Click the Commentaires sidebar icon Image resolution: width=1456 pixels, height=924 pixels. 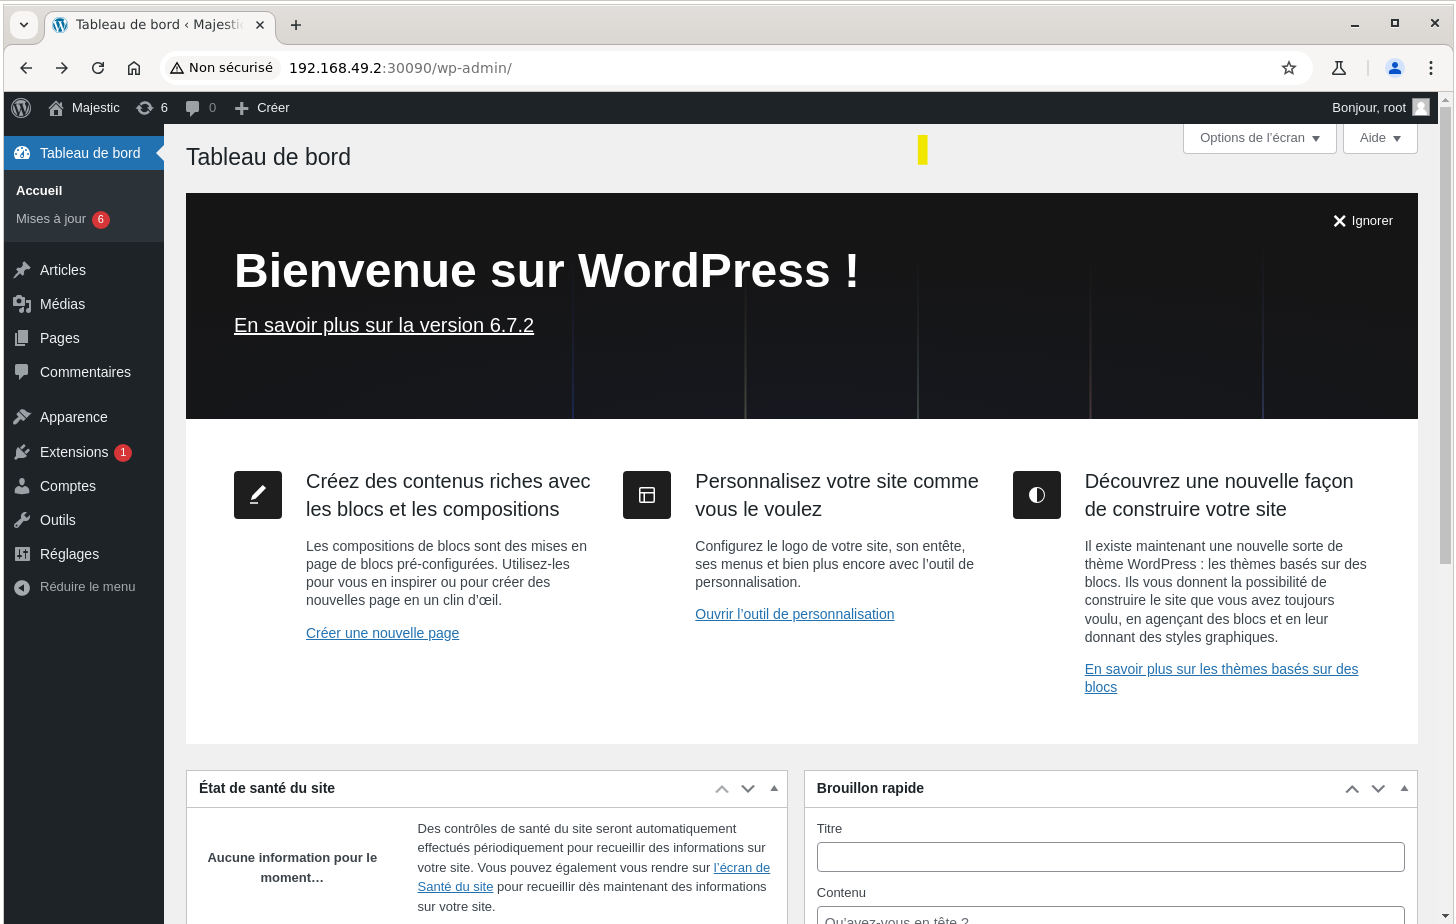pyautogui.click(x=22, y=372)
